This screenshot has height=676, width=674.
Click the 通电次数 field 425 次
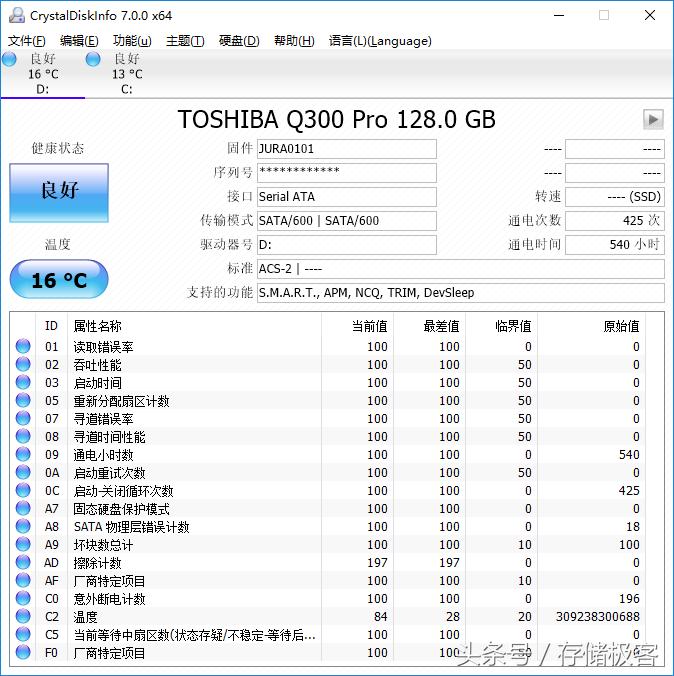[614, 221]
